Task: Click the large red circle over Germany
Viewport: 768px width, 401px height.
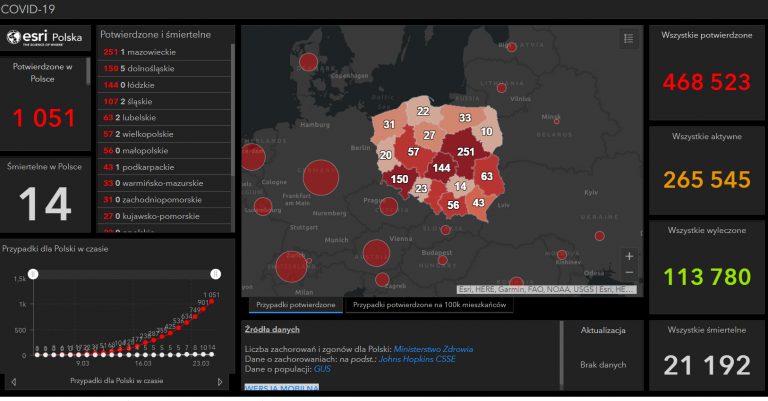Action: (x=321, y=177)
